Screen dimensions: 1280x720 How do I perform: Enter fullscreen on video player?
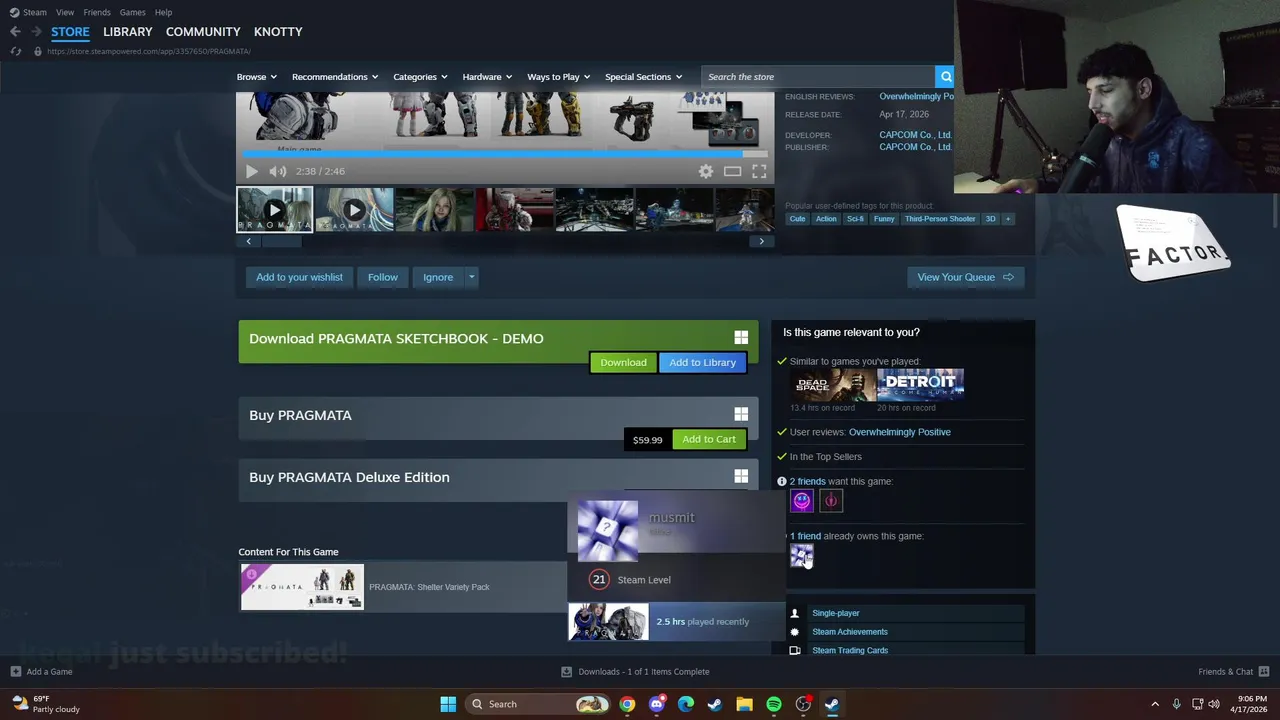click(759, 171)
